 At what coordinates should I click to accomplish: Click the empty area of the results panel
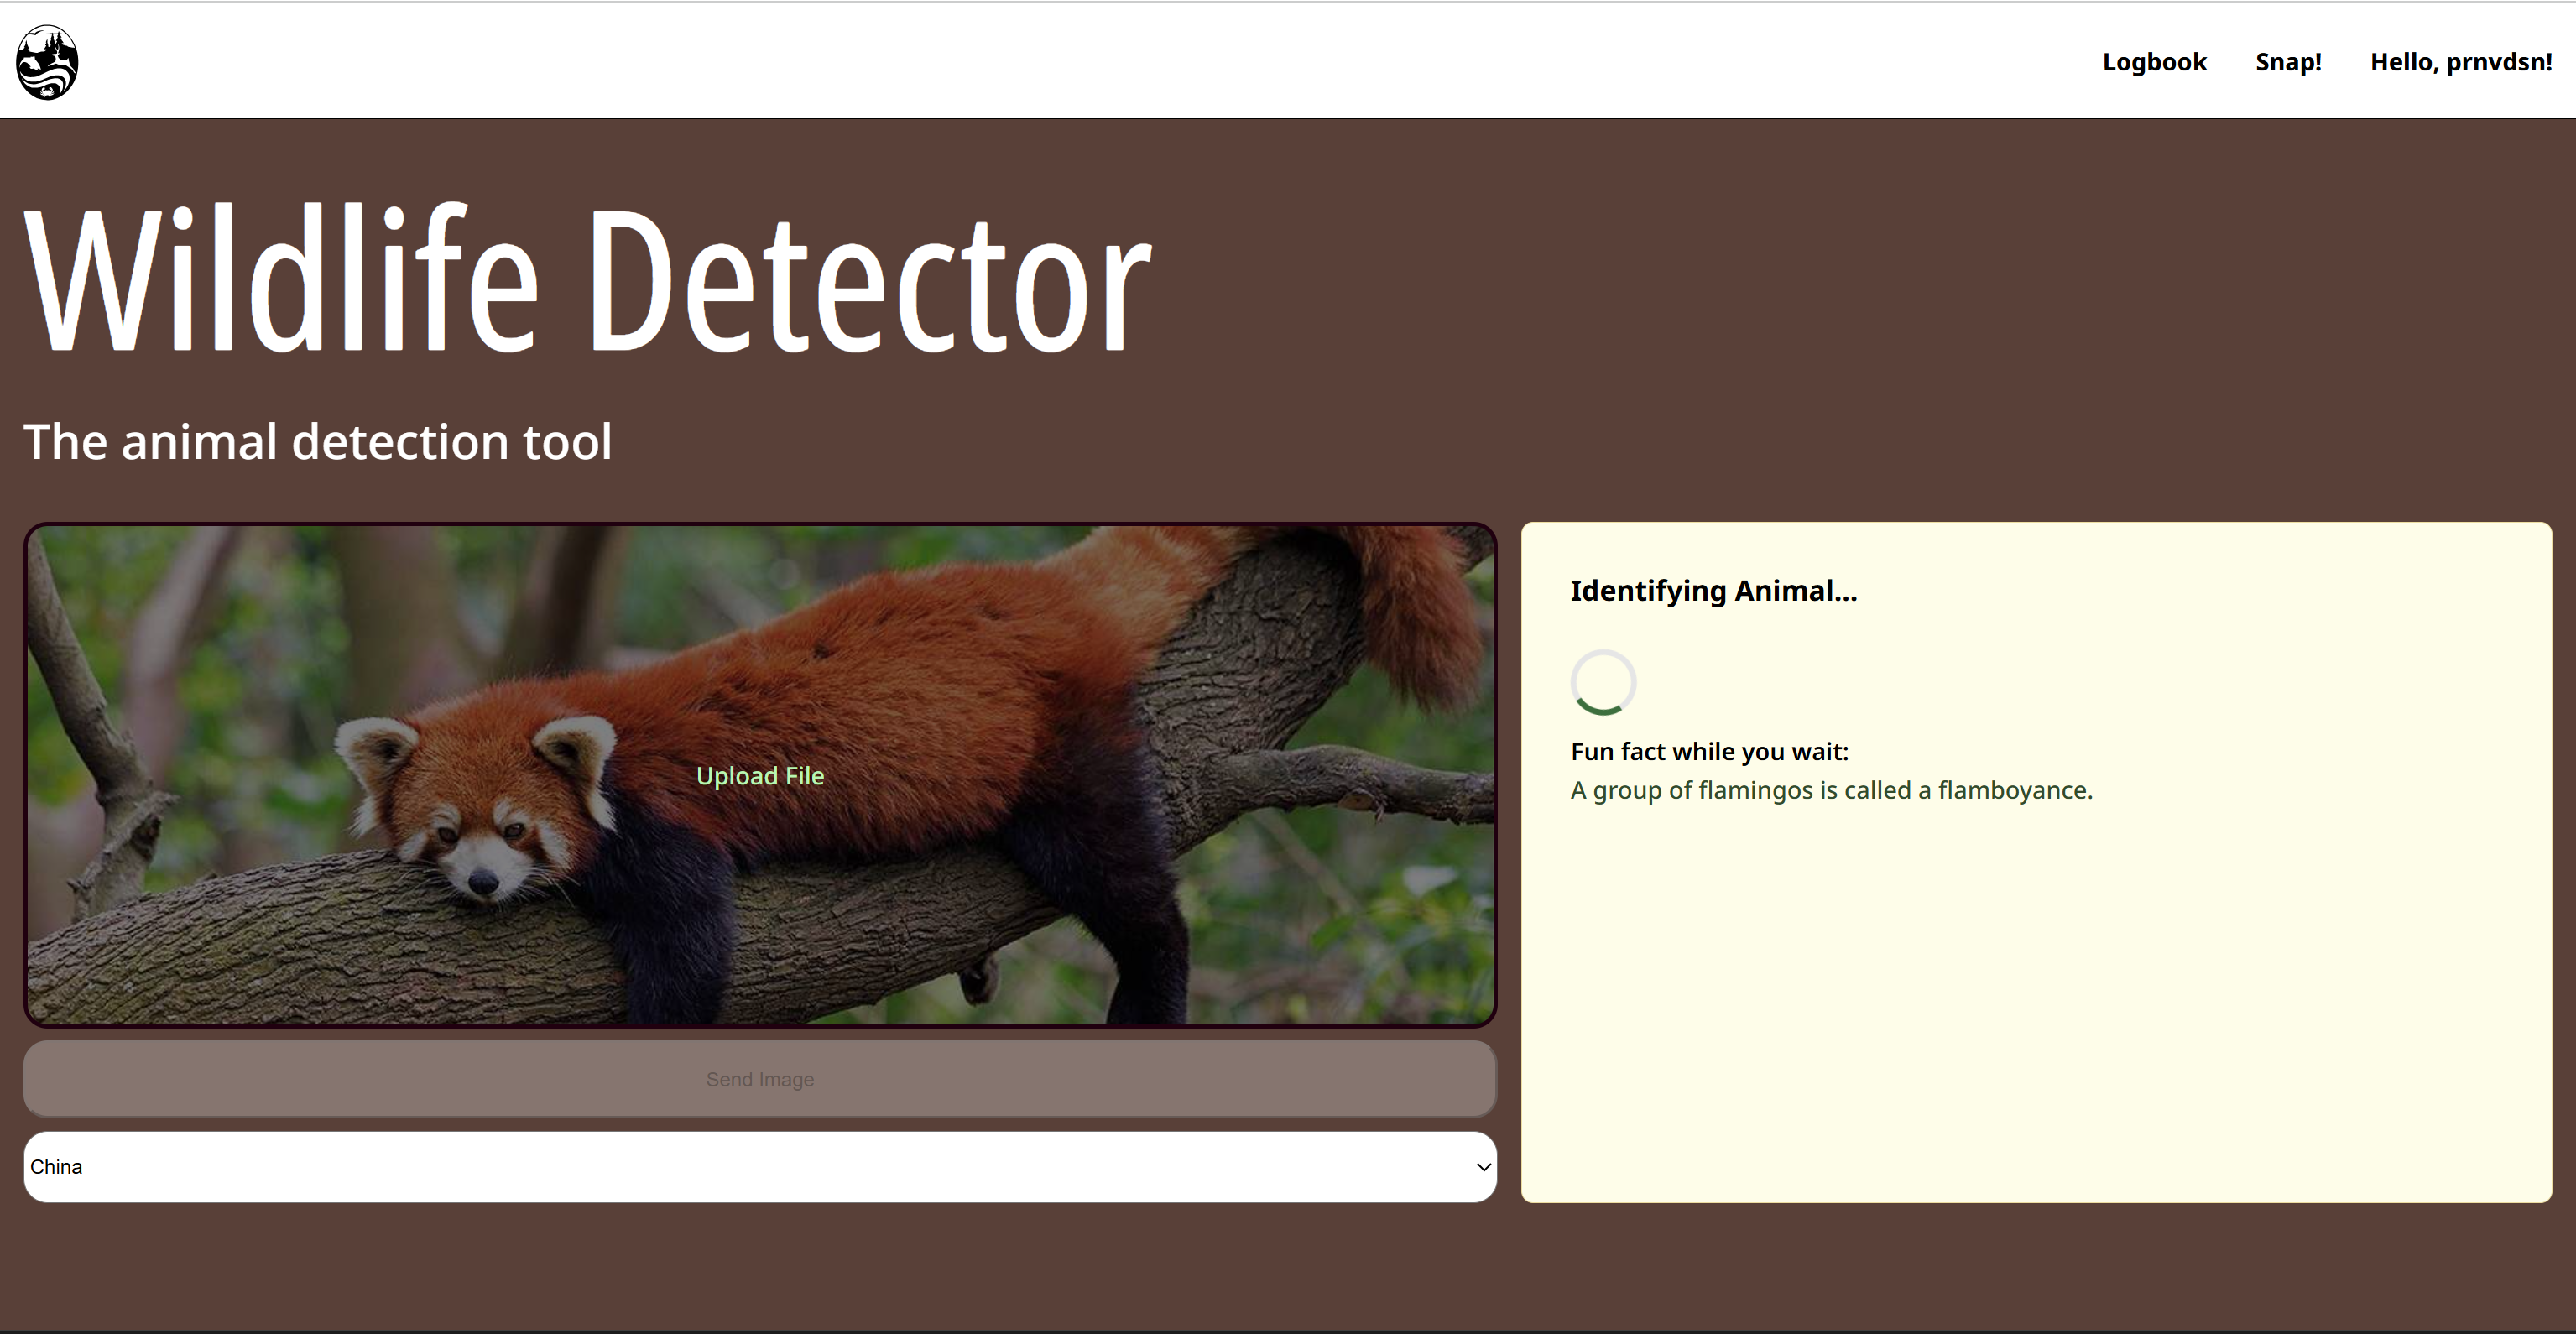pos(2036,1000)
